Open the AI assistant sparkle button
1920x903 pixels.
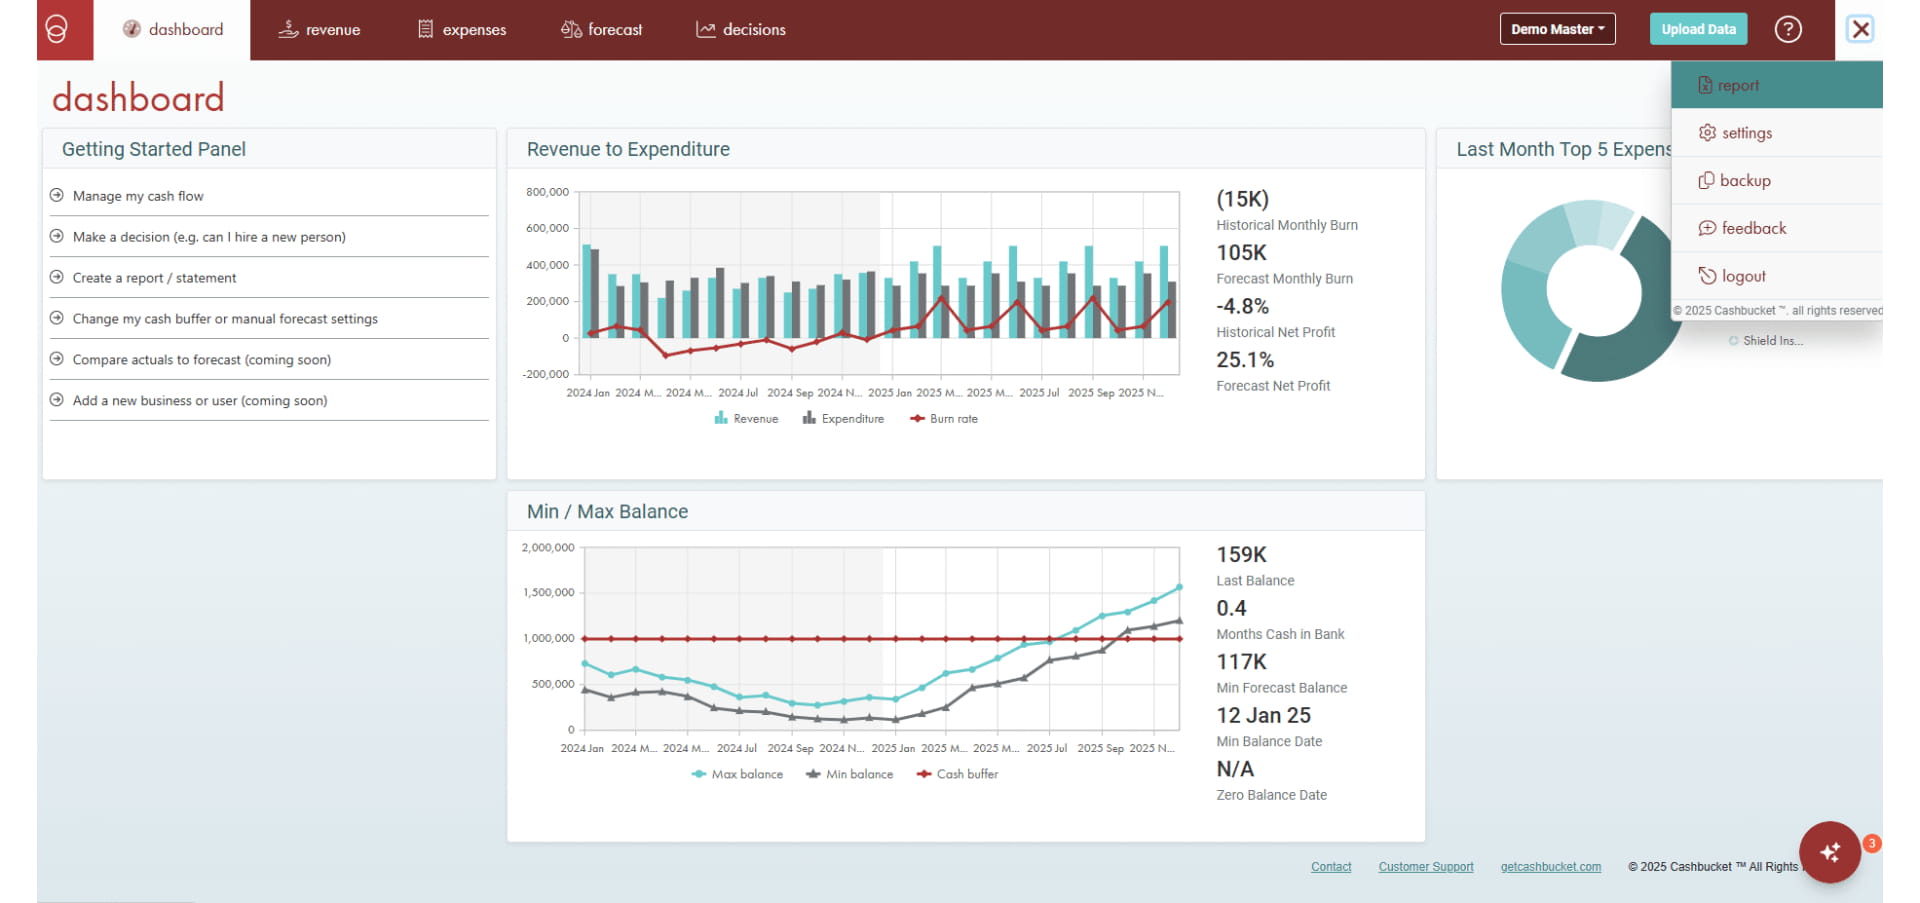coord(1829,851)
